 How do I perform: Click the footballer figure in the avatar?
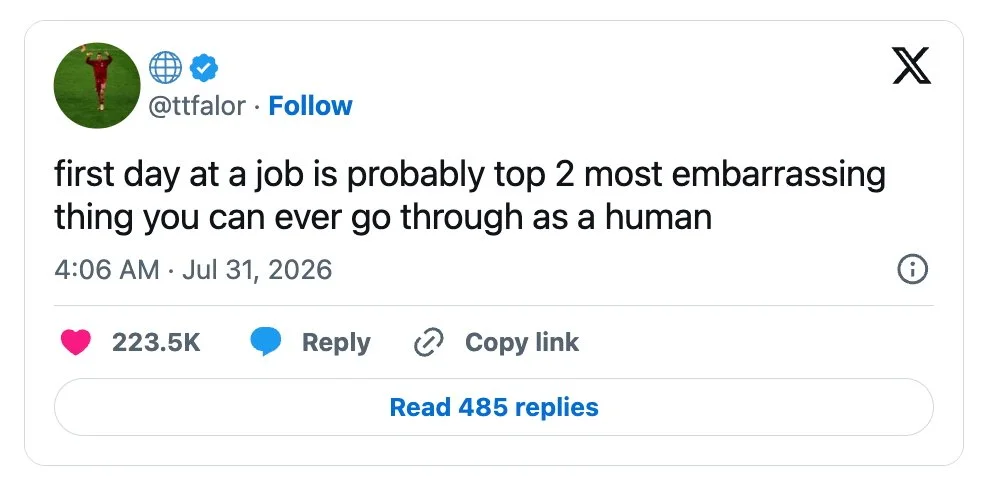coord(100,80)
